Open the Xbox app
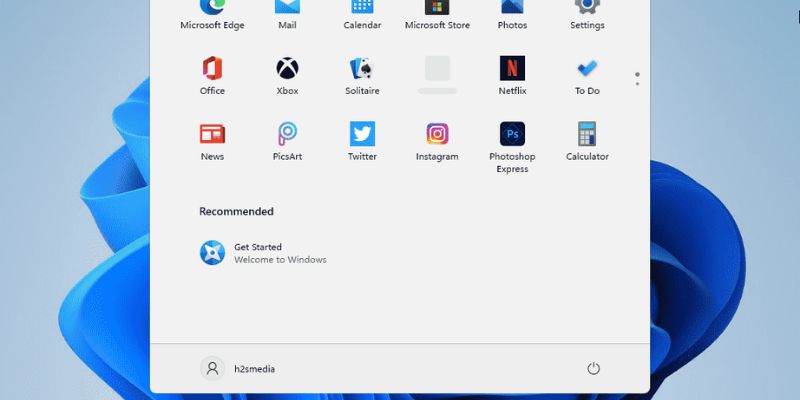 pyautogui.click(x=287, y=76)
